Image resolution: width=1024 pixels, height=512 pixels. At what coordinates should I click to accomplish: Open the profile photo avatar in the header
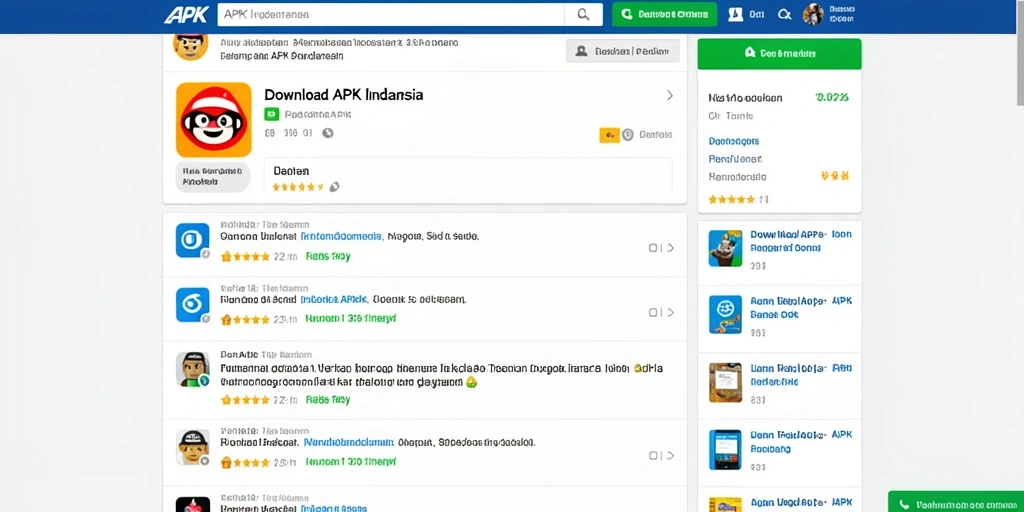tap(812, 14)
